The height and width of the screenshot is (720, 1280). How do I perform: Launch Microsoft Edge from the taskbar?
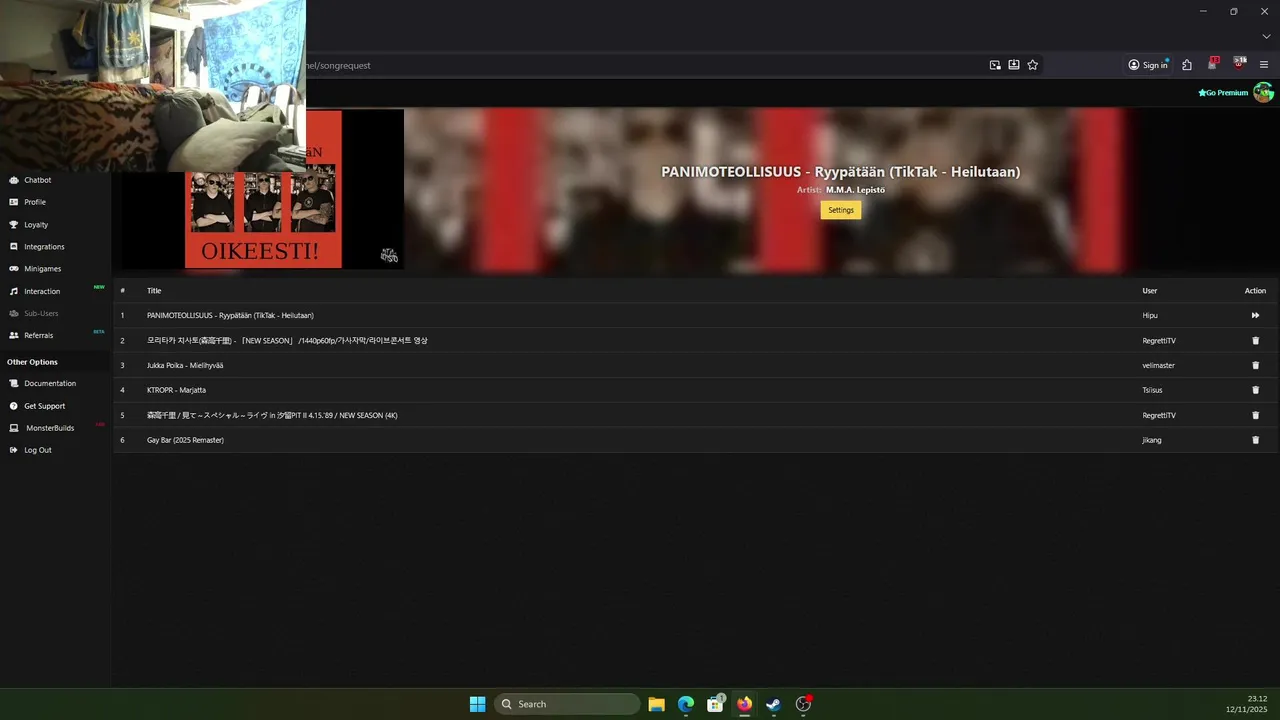(x=686, y=704)
